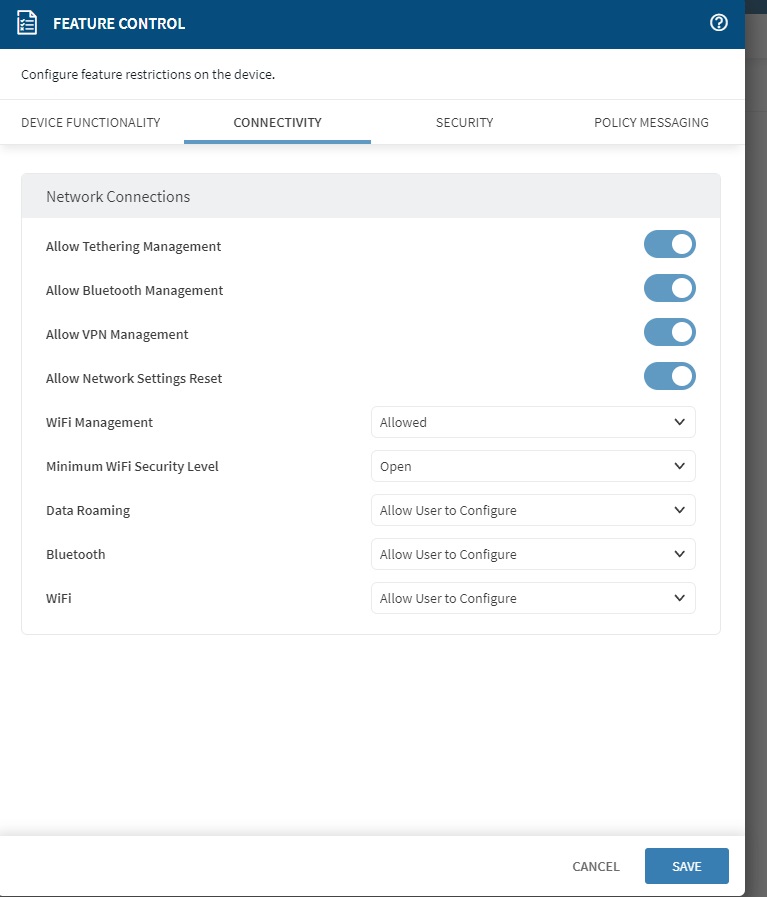Open the Data Roaming dropdown

[532, 510]
